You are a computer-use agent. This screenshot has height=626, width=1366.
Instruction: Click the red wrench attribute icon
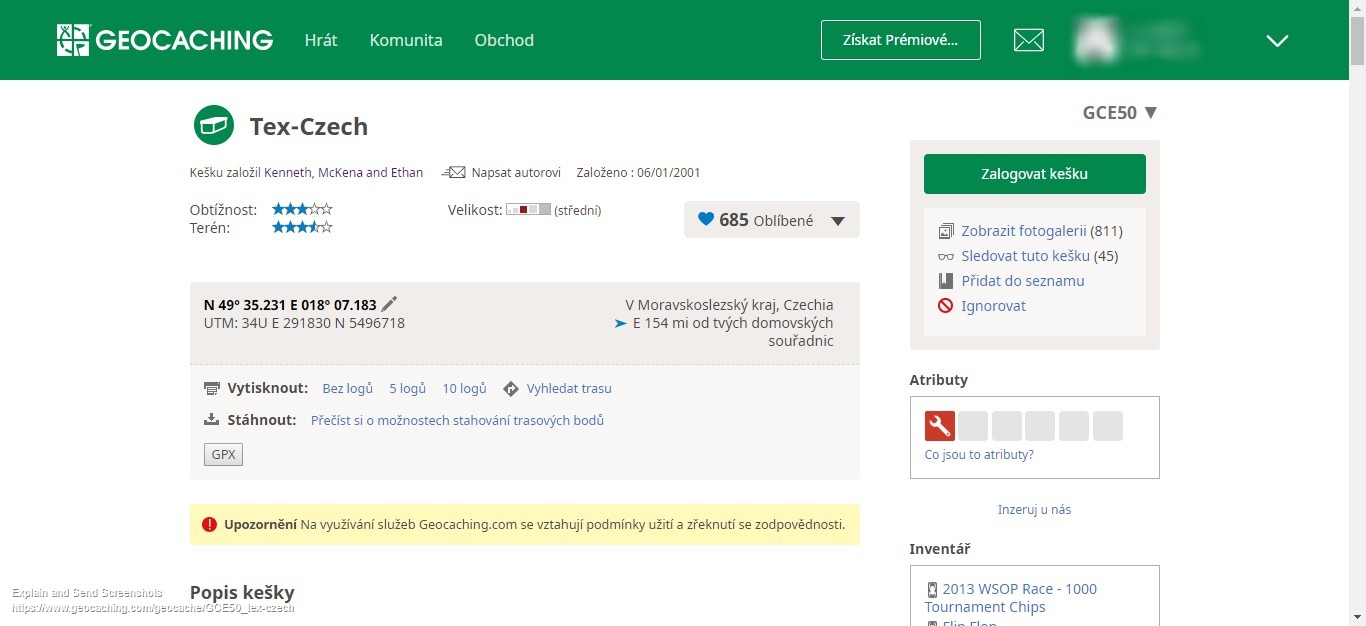[x=940, y=426]
